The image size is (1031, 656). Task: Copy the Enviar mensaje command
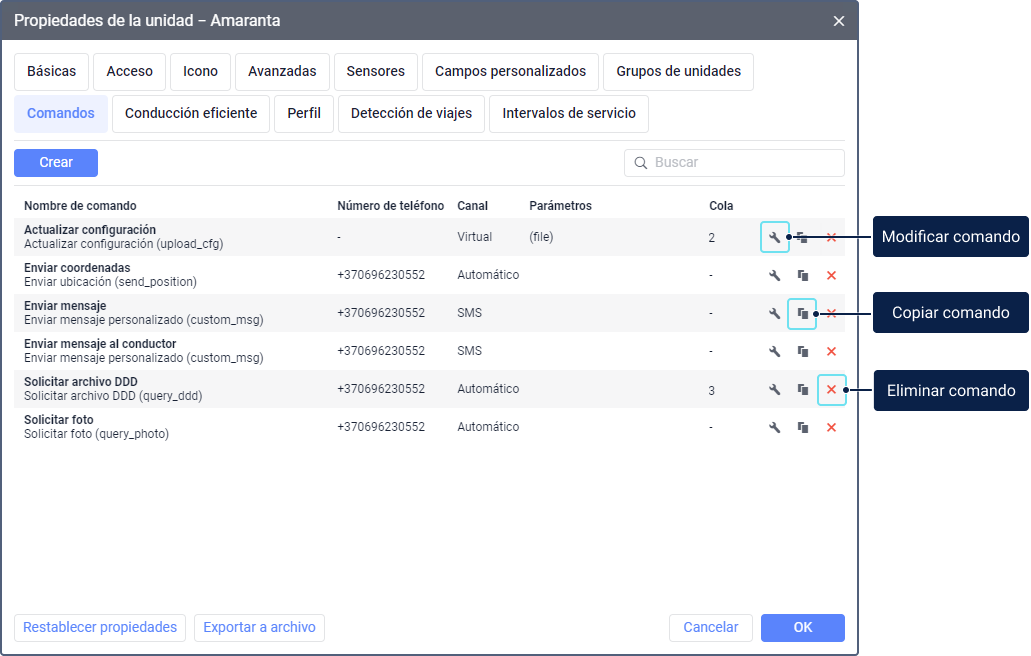pos(802,313)
